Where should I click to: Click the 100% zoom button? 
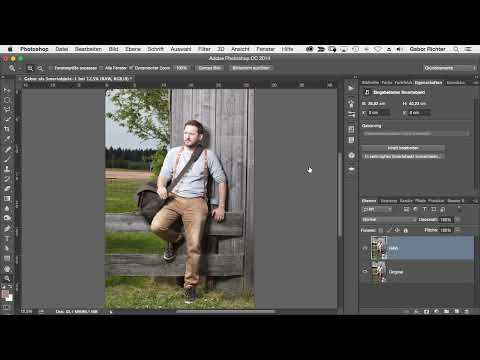click(182, 68)
